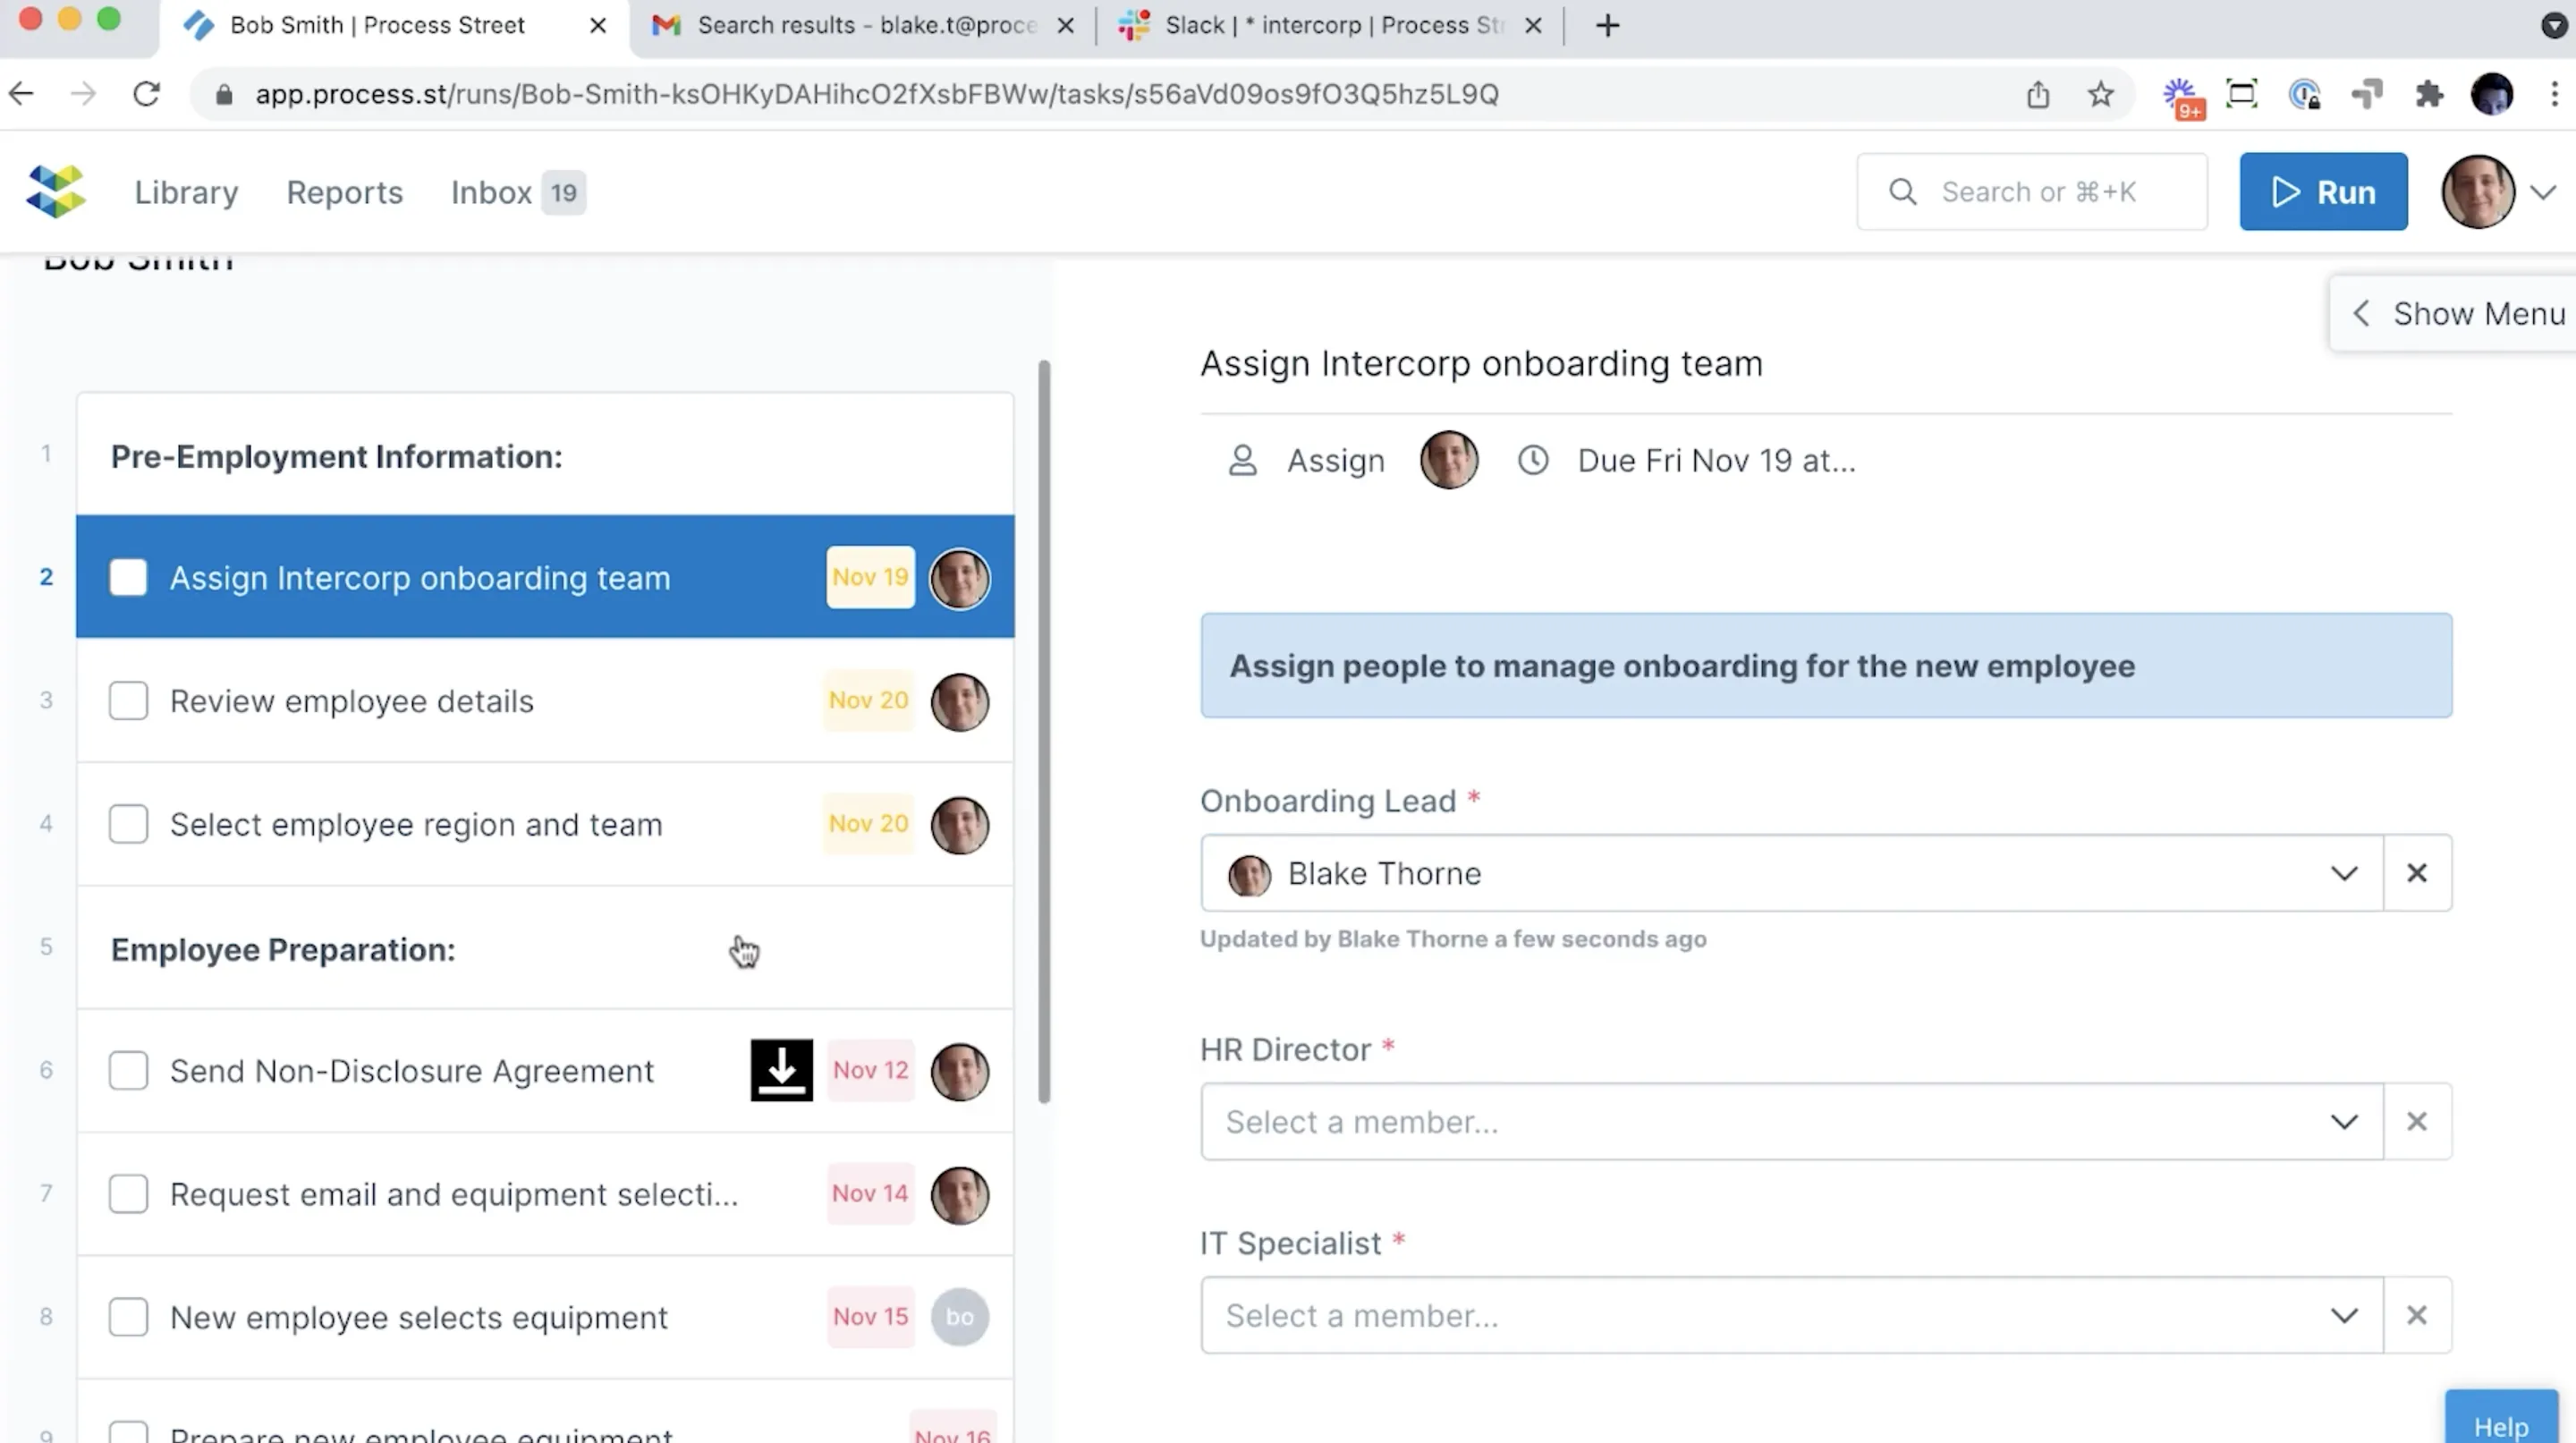This screenshot has height=1443, width=2576.
Task: Click Nov 15 due date badge
Action: click(x=870, y=1317)
